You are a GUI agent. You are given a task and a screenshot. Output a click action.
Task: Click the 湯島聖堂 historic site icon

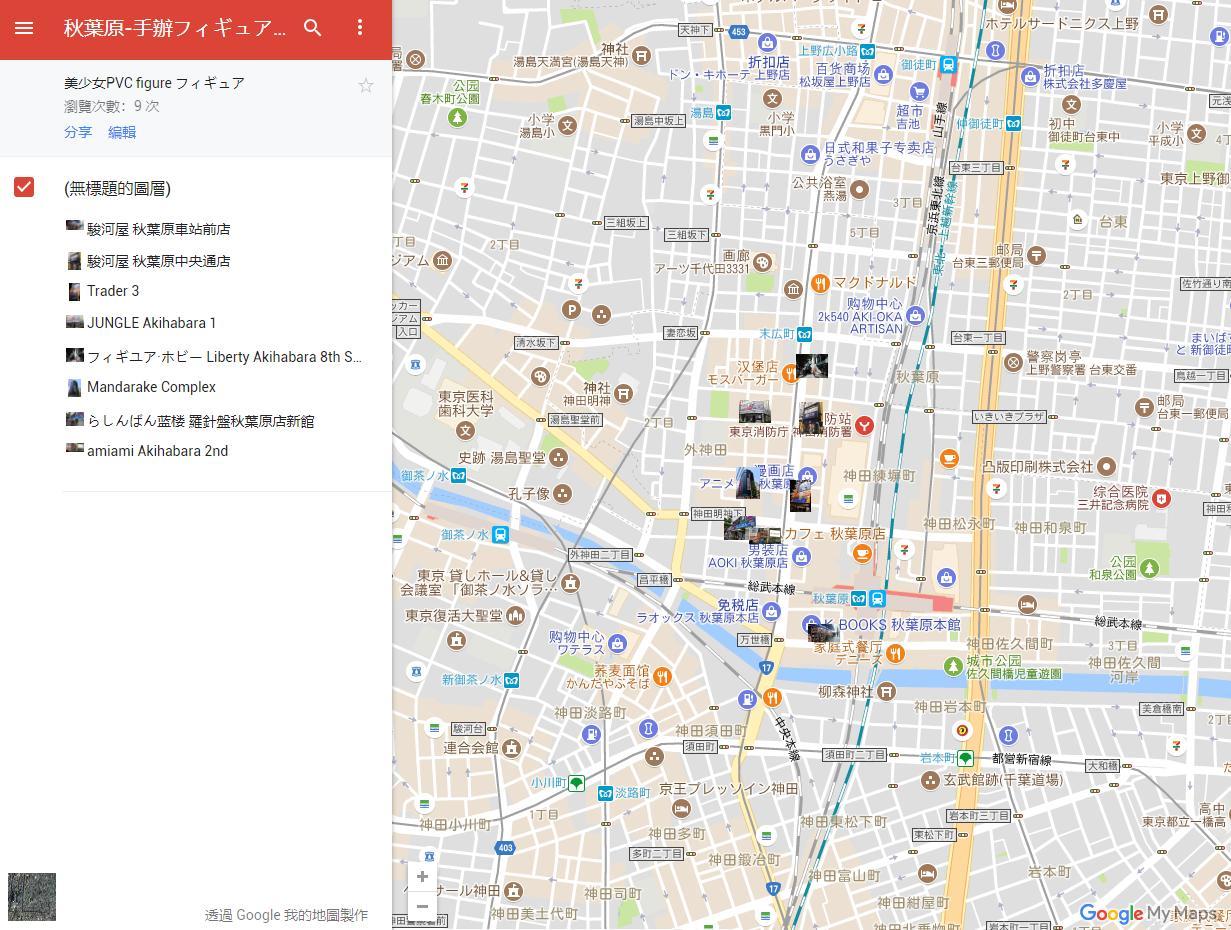click(559, 458)
